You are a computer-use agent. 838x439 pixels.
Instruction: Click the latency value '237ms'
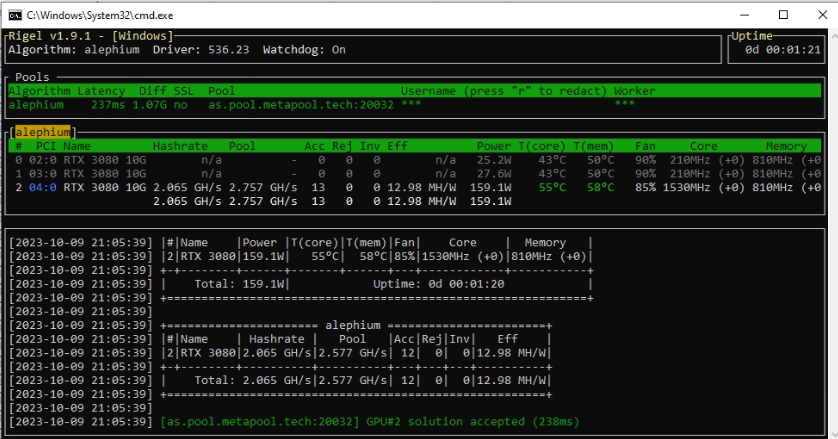click(x=108, y=105)
